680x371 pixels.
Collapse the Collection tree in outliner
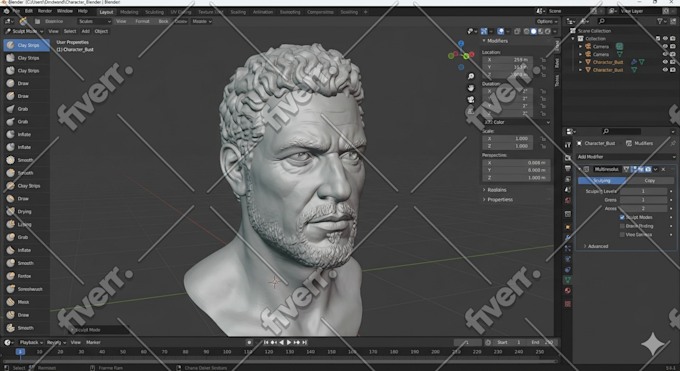click(x=574, y=39)
